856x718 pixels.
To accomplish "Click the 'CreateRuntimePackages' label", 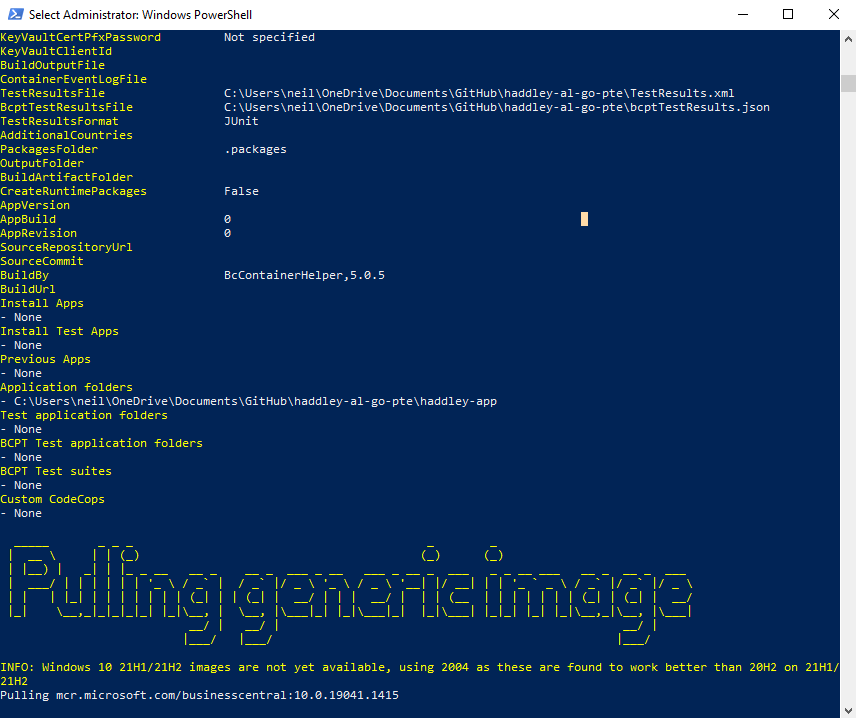I will (x=74, y=191).
